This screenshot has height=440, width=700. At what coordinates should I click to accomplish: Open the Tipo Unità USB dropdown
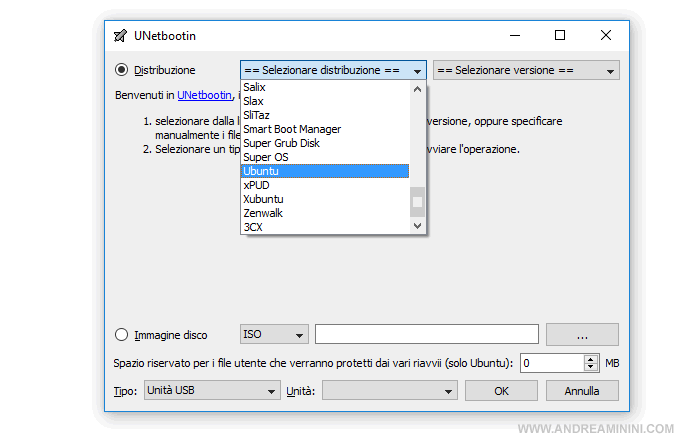[x=212, y=391]
